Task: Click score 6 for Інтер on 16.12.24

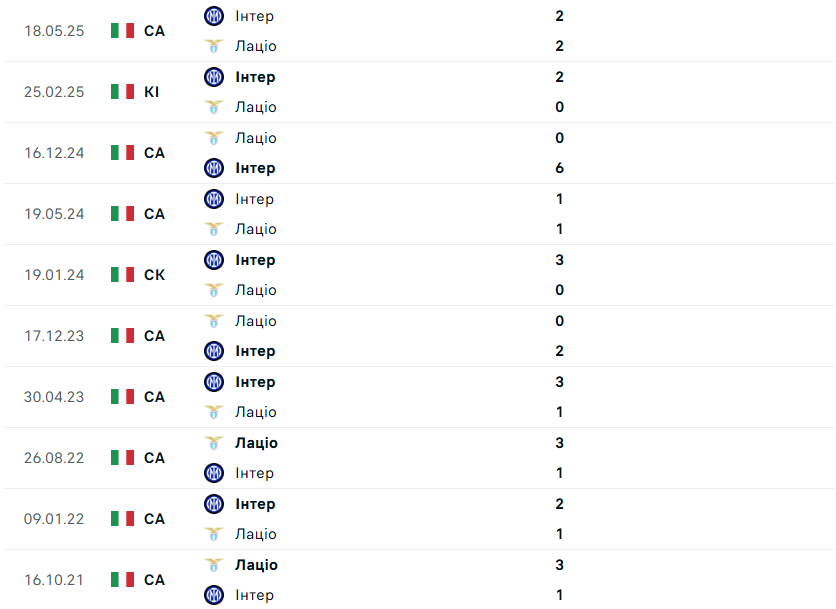Action: point(559,168)
